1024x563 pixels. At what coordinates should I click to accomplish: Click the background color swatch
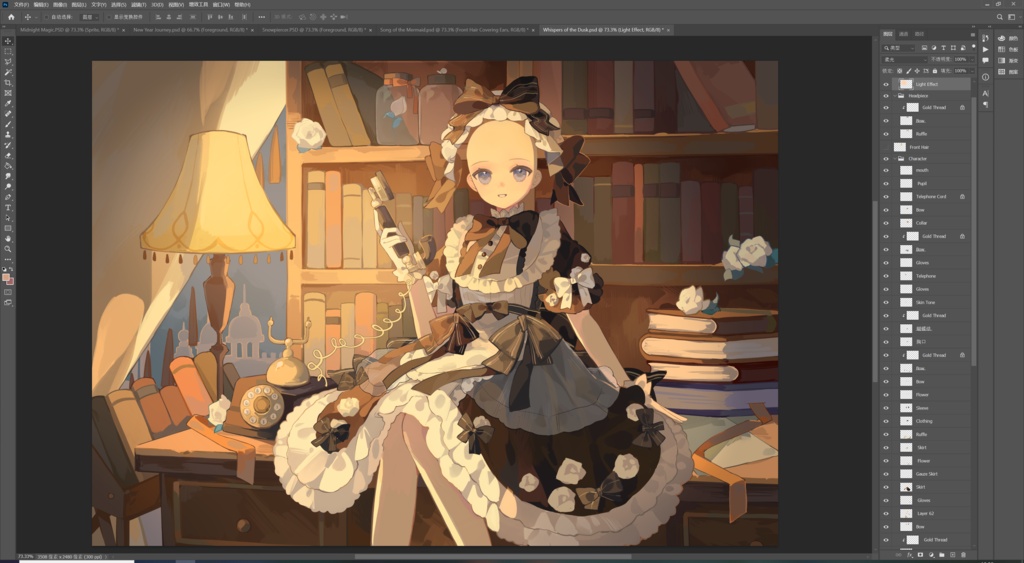(x=10, y=282)
